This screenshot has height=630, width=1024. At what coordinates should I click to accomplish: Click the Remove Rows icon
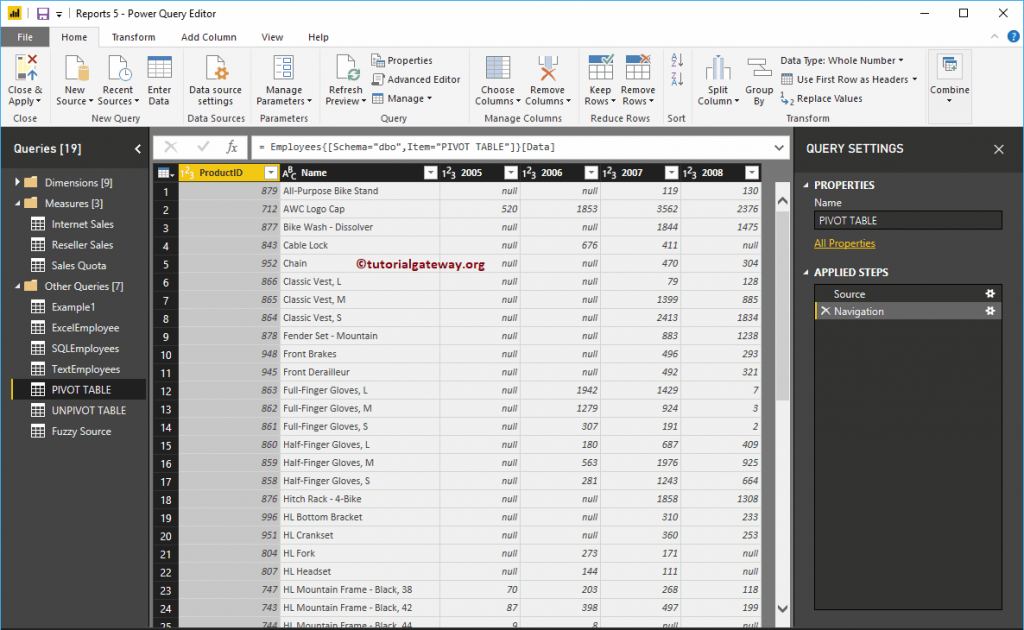coord(637,68)
